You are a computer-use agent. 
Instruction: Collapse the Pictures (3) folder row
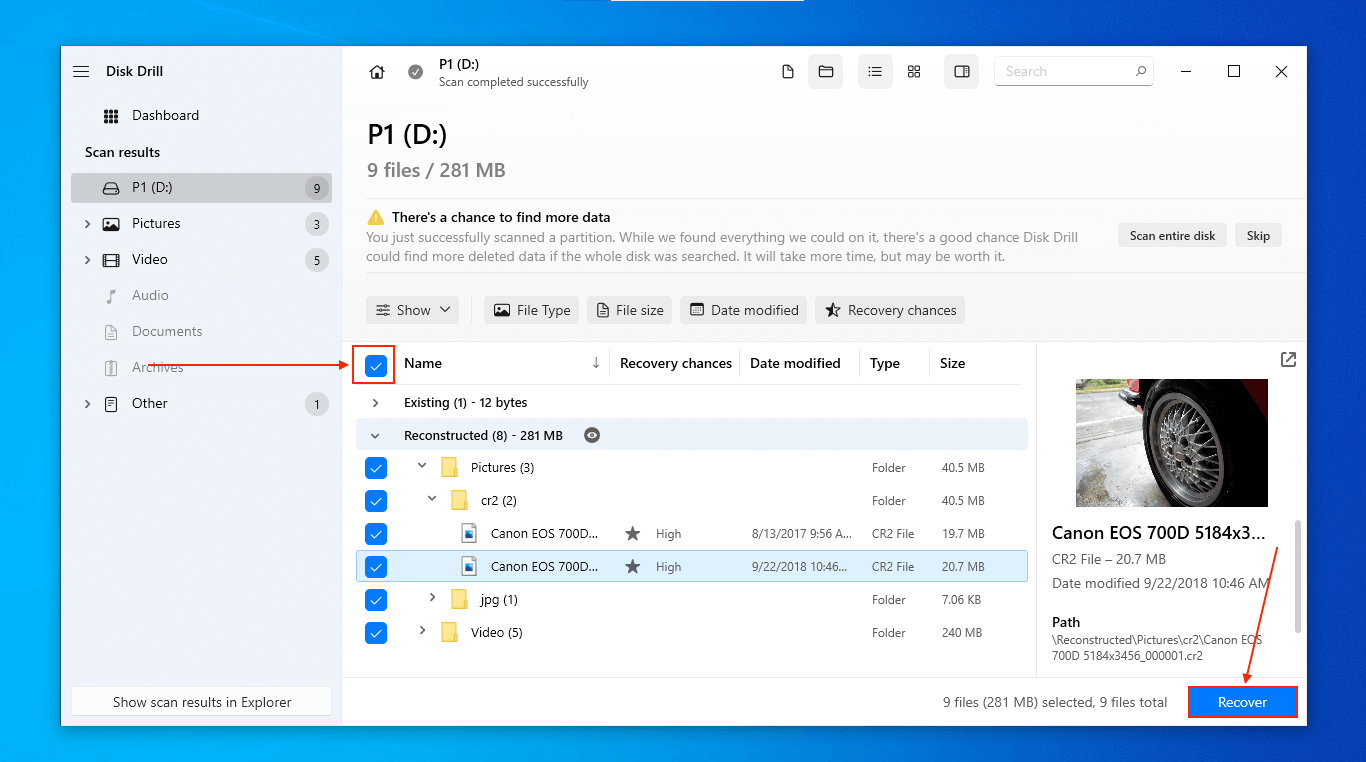point(422,466)
